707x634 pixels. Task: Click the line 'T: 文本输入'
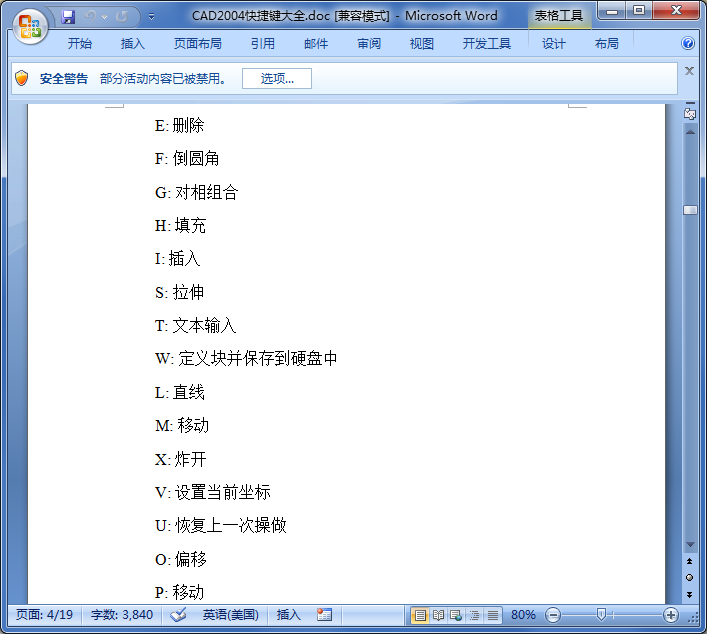pyautogui.click(x=195, y=326)
